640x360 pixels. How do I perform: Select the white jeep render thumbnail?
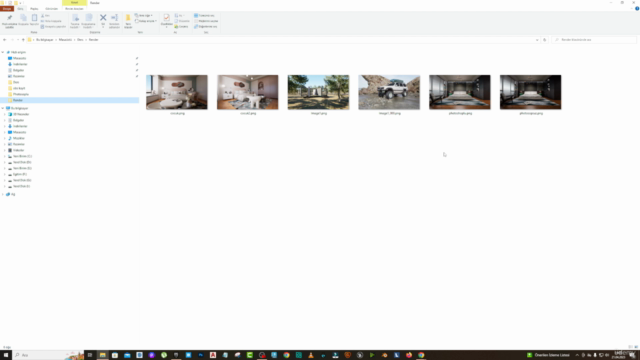[389, 92]
